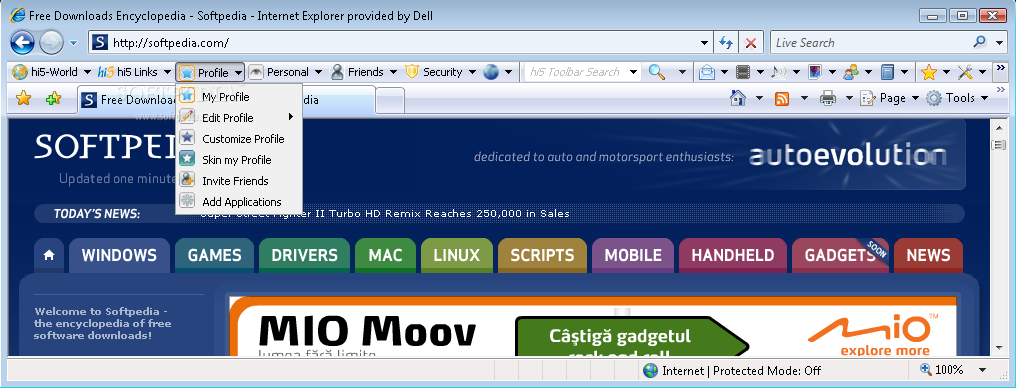The height and width of the screenshot is (388, 1016).
Task: Open Live Search options dropdown arrow
Action: coord(999,43)
